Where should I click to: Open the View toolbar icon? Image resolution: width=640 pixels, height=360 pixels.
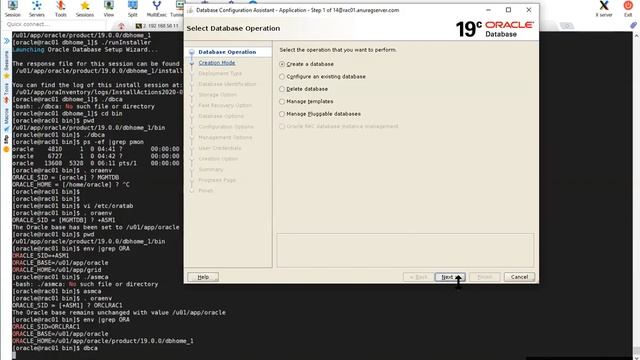(x=109, y=8)
